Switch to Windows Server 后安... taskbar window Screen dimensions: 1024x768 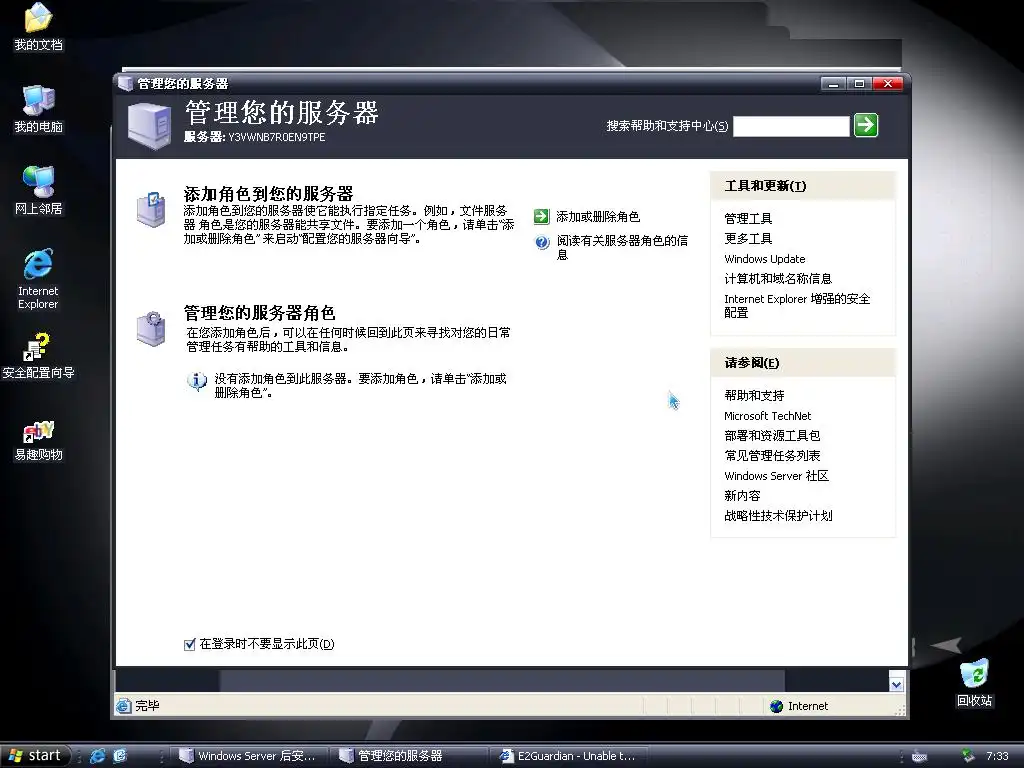tap(249, 756)
